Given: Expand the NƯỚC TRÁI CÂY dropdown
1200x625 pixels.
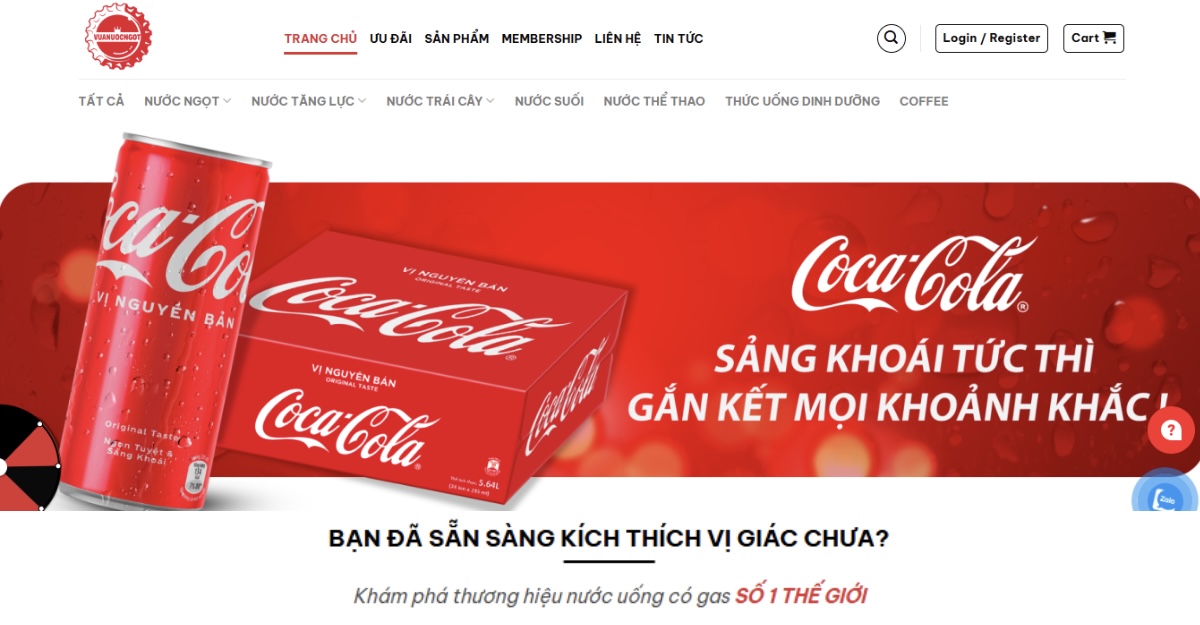Looking at the screenshot, I should pyautogui.click(x=440, y=101).
